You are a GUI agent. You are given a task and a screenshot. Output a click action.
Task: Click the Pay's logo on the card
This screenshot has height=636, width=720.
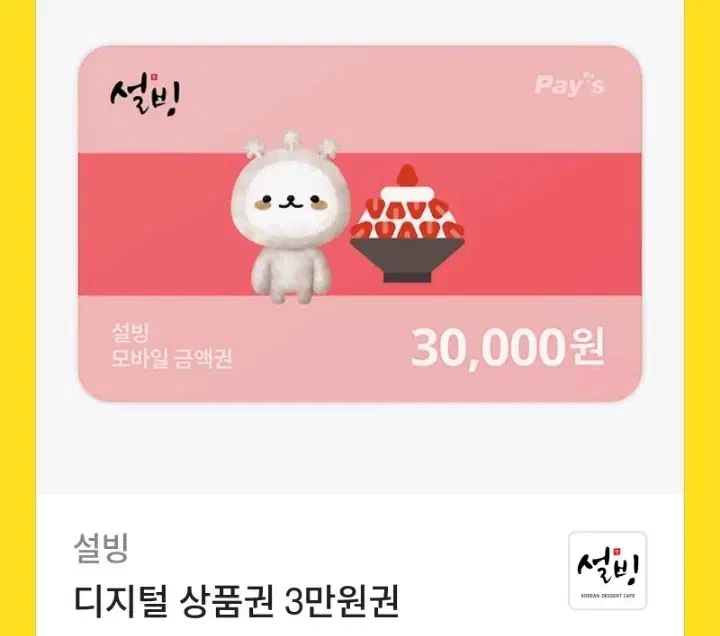[569, 86]
